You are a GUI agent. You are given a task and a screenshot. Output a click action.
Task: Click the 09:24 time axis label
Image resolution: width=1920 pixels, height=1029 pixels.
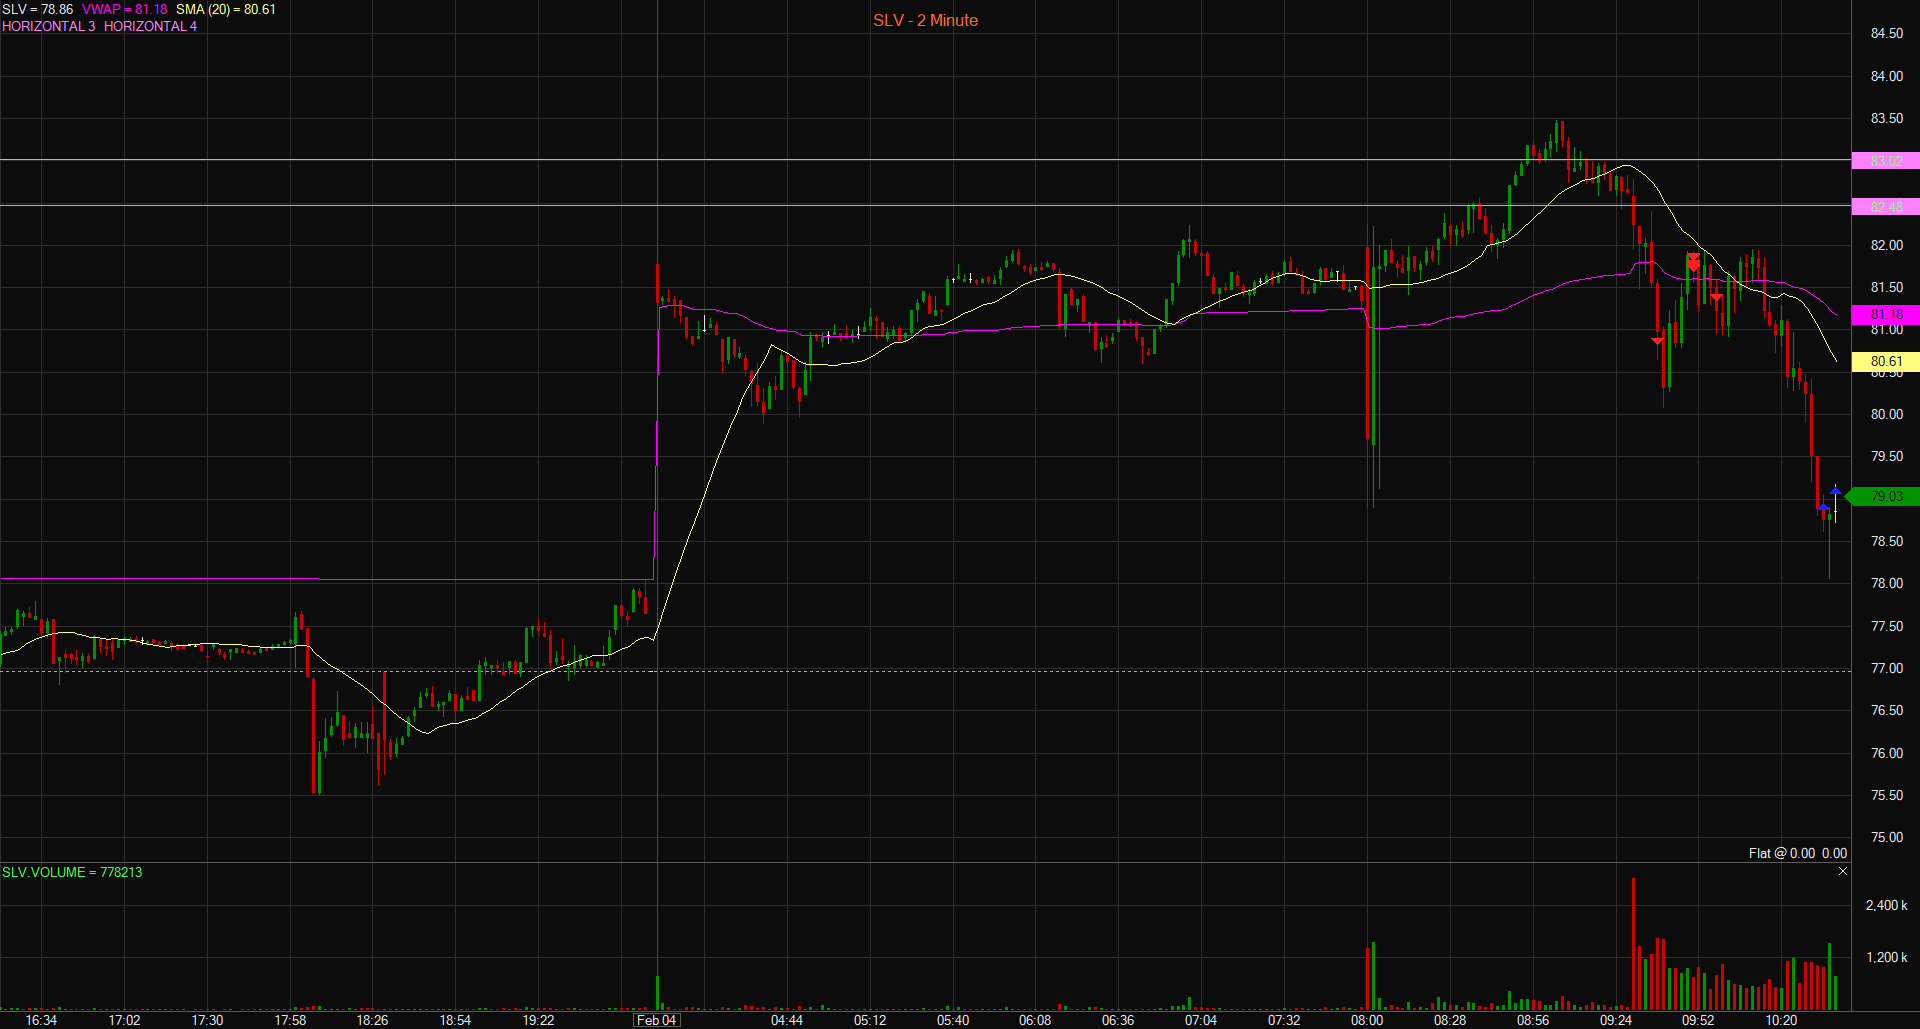[1616, 1020]
